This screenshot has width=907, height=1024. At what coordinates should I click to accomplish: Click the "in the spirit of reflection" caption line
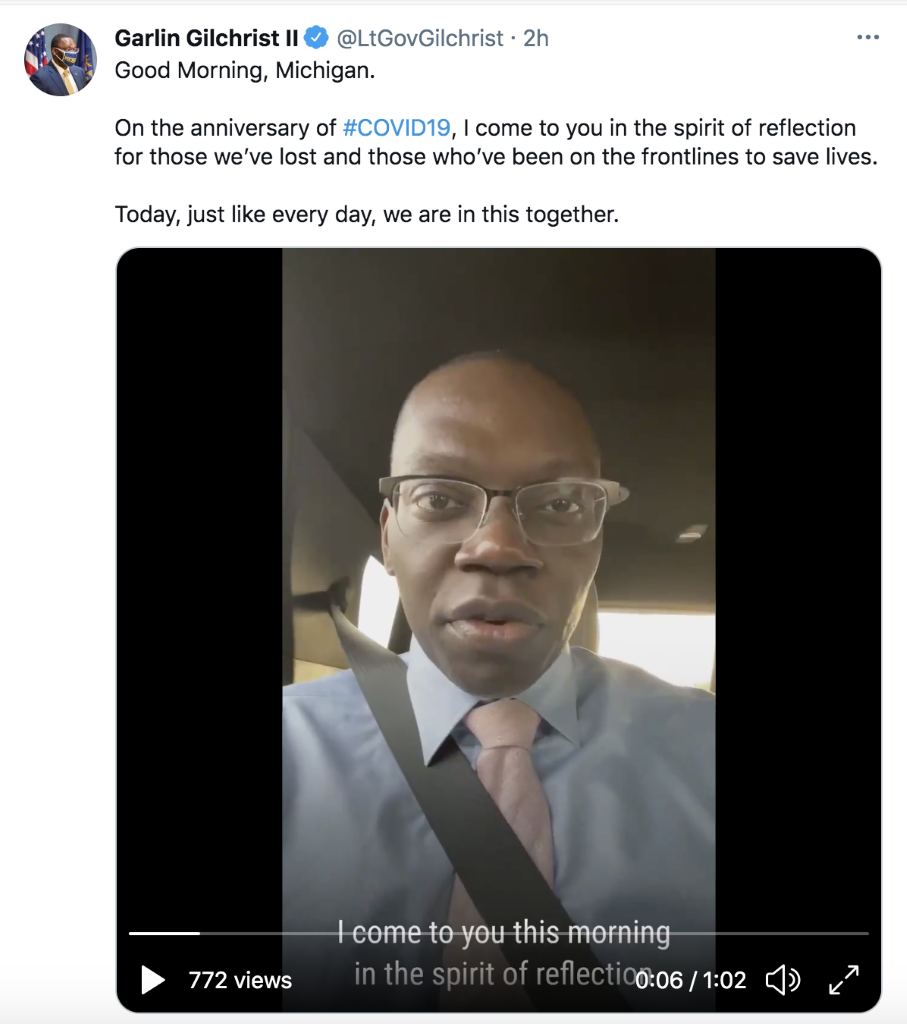tap(495, 973)
